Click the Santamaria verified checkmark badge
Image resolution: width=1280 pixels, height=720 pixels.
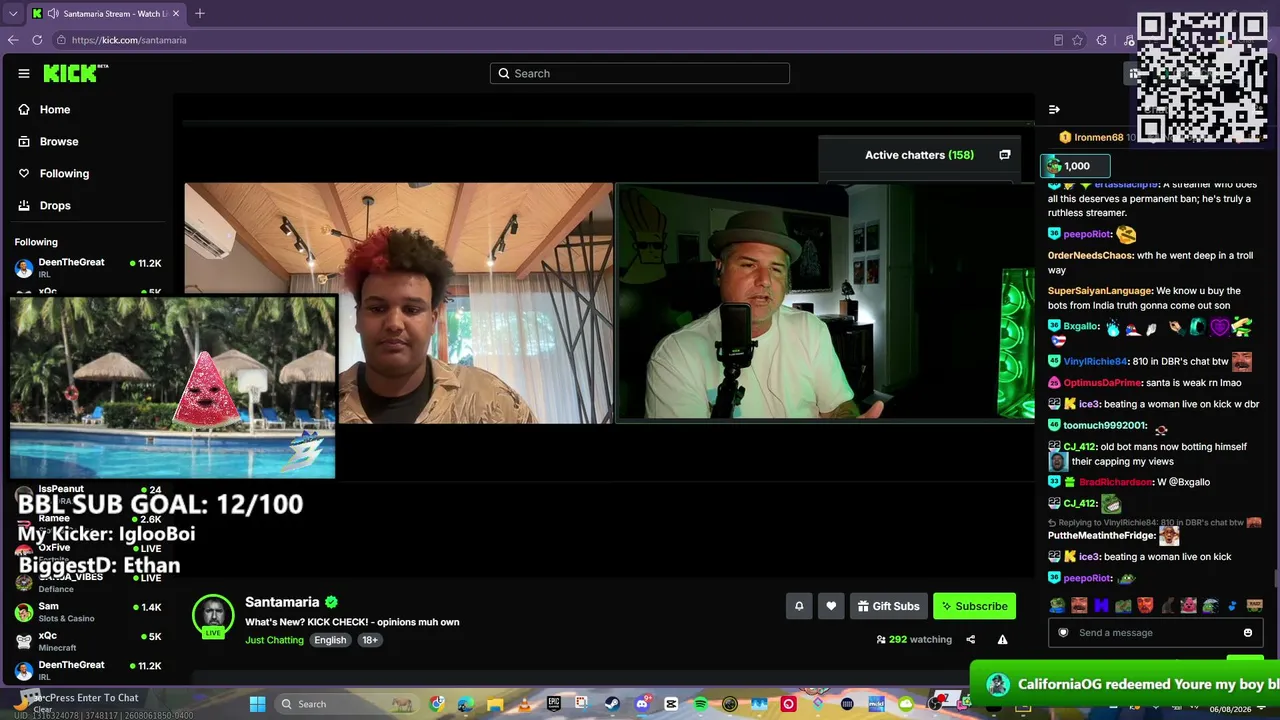tap(332, 602)
